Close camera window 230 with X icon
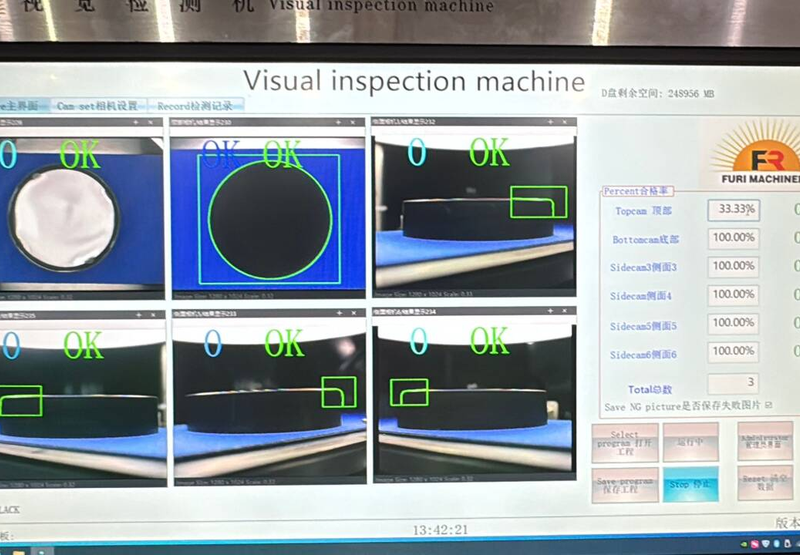The height and width of the screenshot is (555, 800). pos(353,122)
